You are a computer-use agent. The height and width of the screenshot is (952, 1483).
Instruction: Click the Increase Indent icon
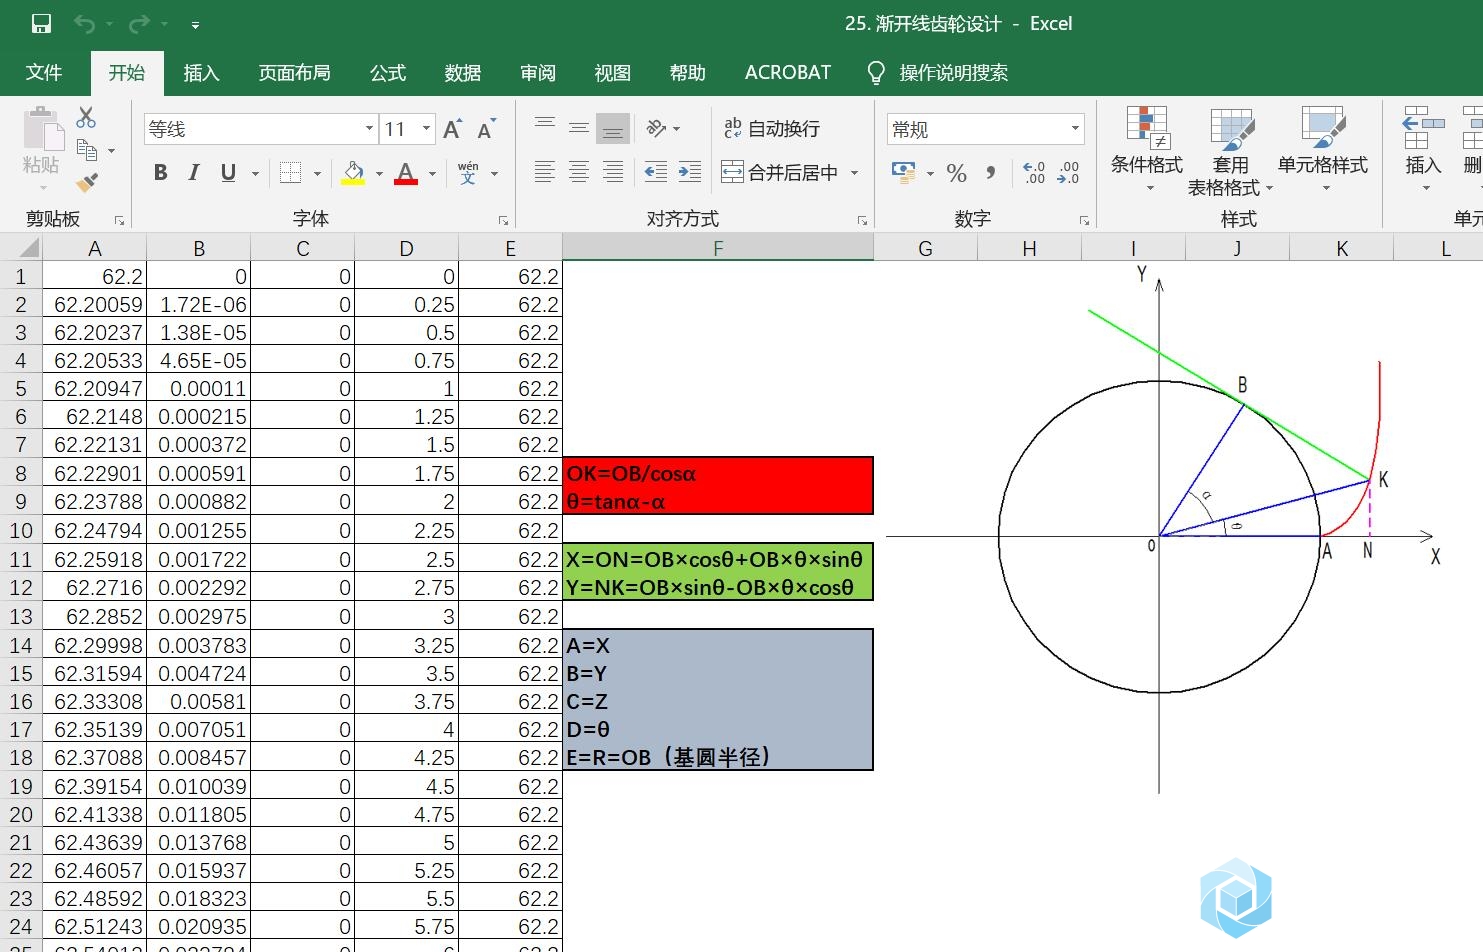click(690, 172)
